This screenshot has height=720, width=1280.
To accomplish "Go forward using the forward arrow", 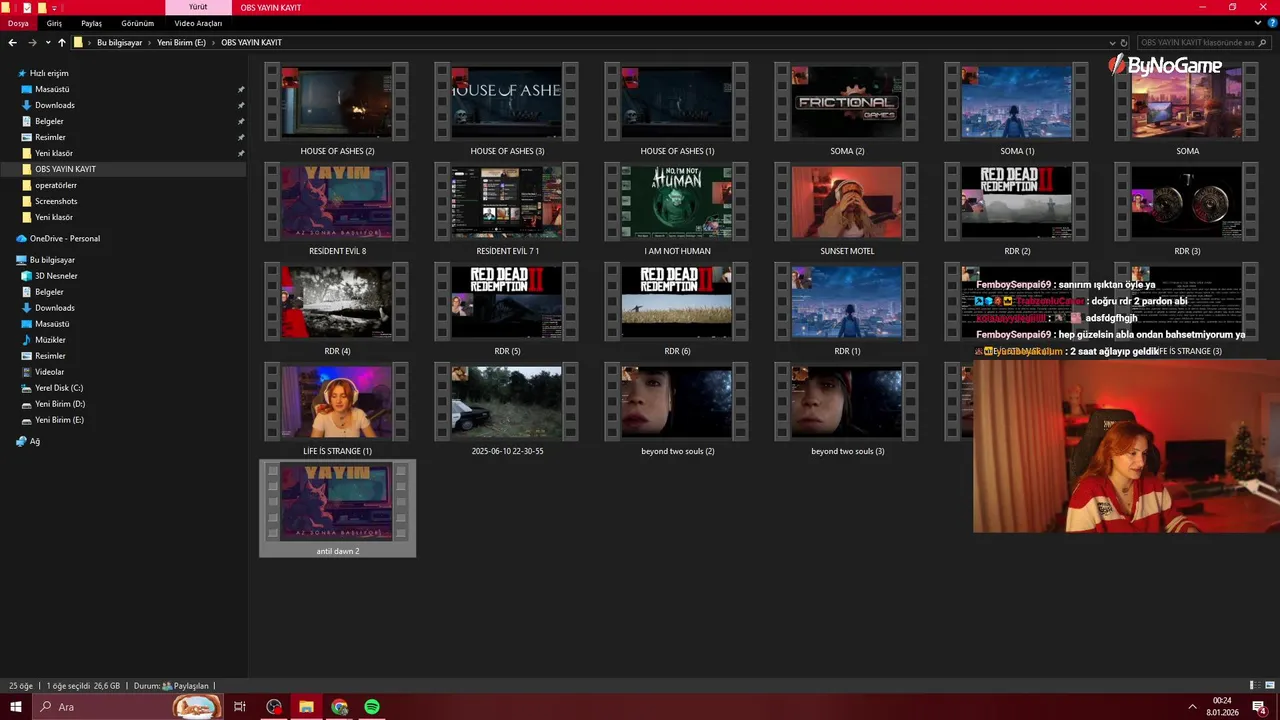I will click(32, 43).
